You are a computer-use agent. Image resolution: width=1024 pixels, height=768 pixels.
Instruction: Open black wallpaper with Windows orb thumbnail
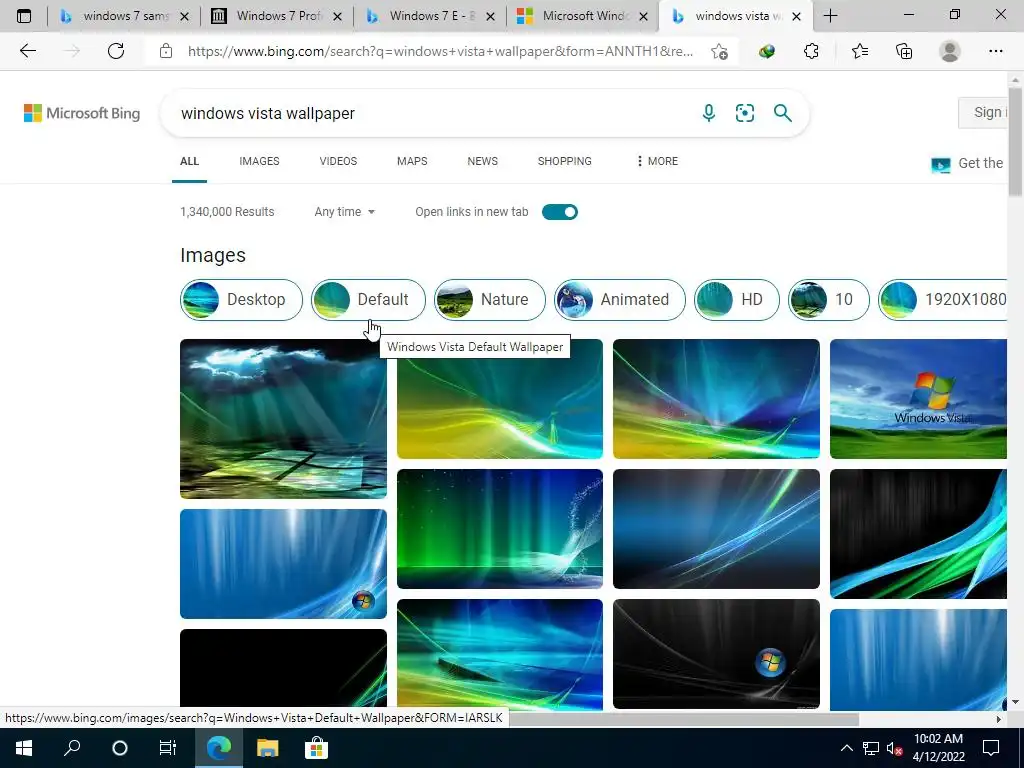tap(716, 654)
